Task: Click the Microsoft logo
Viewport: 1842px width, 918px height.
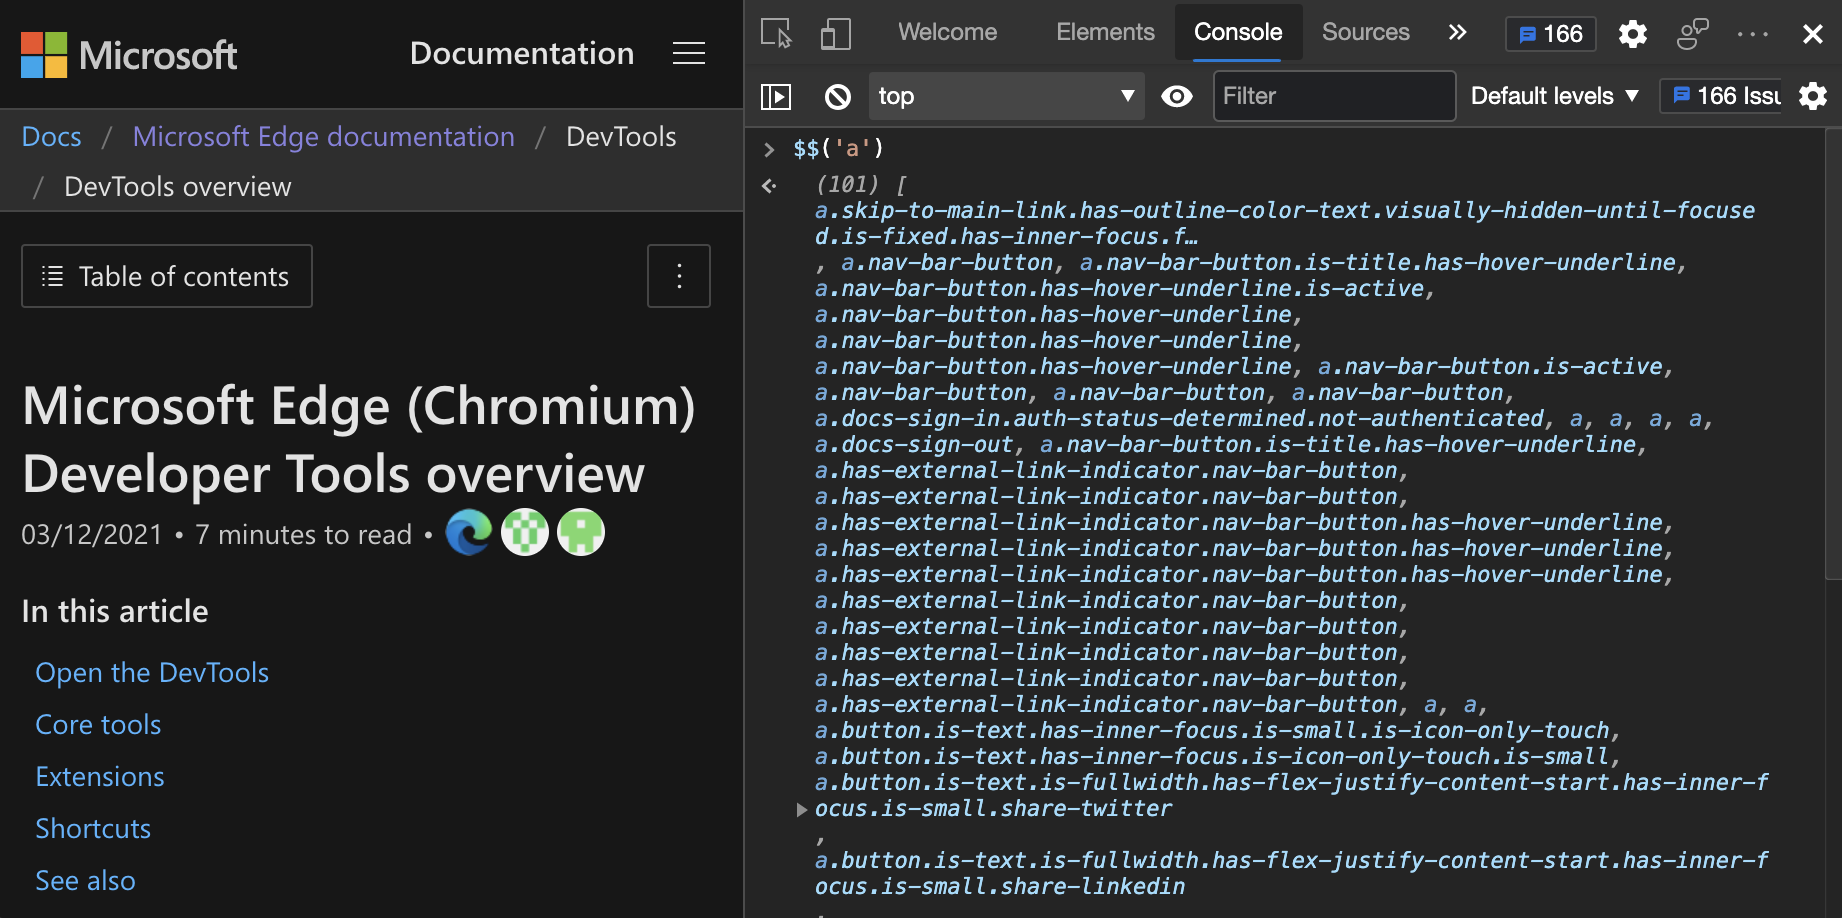Action: 129,54
